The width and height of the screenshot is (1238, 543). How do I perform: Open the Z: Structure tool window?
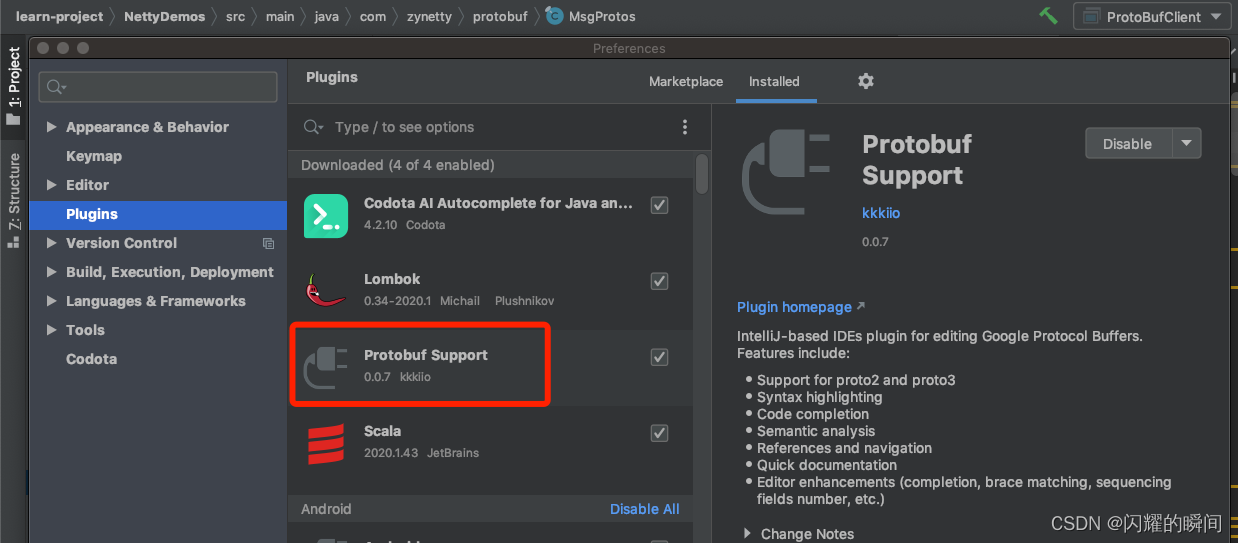[13, 200]
